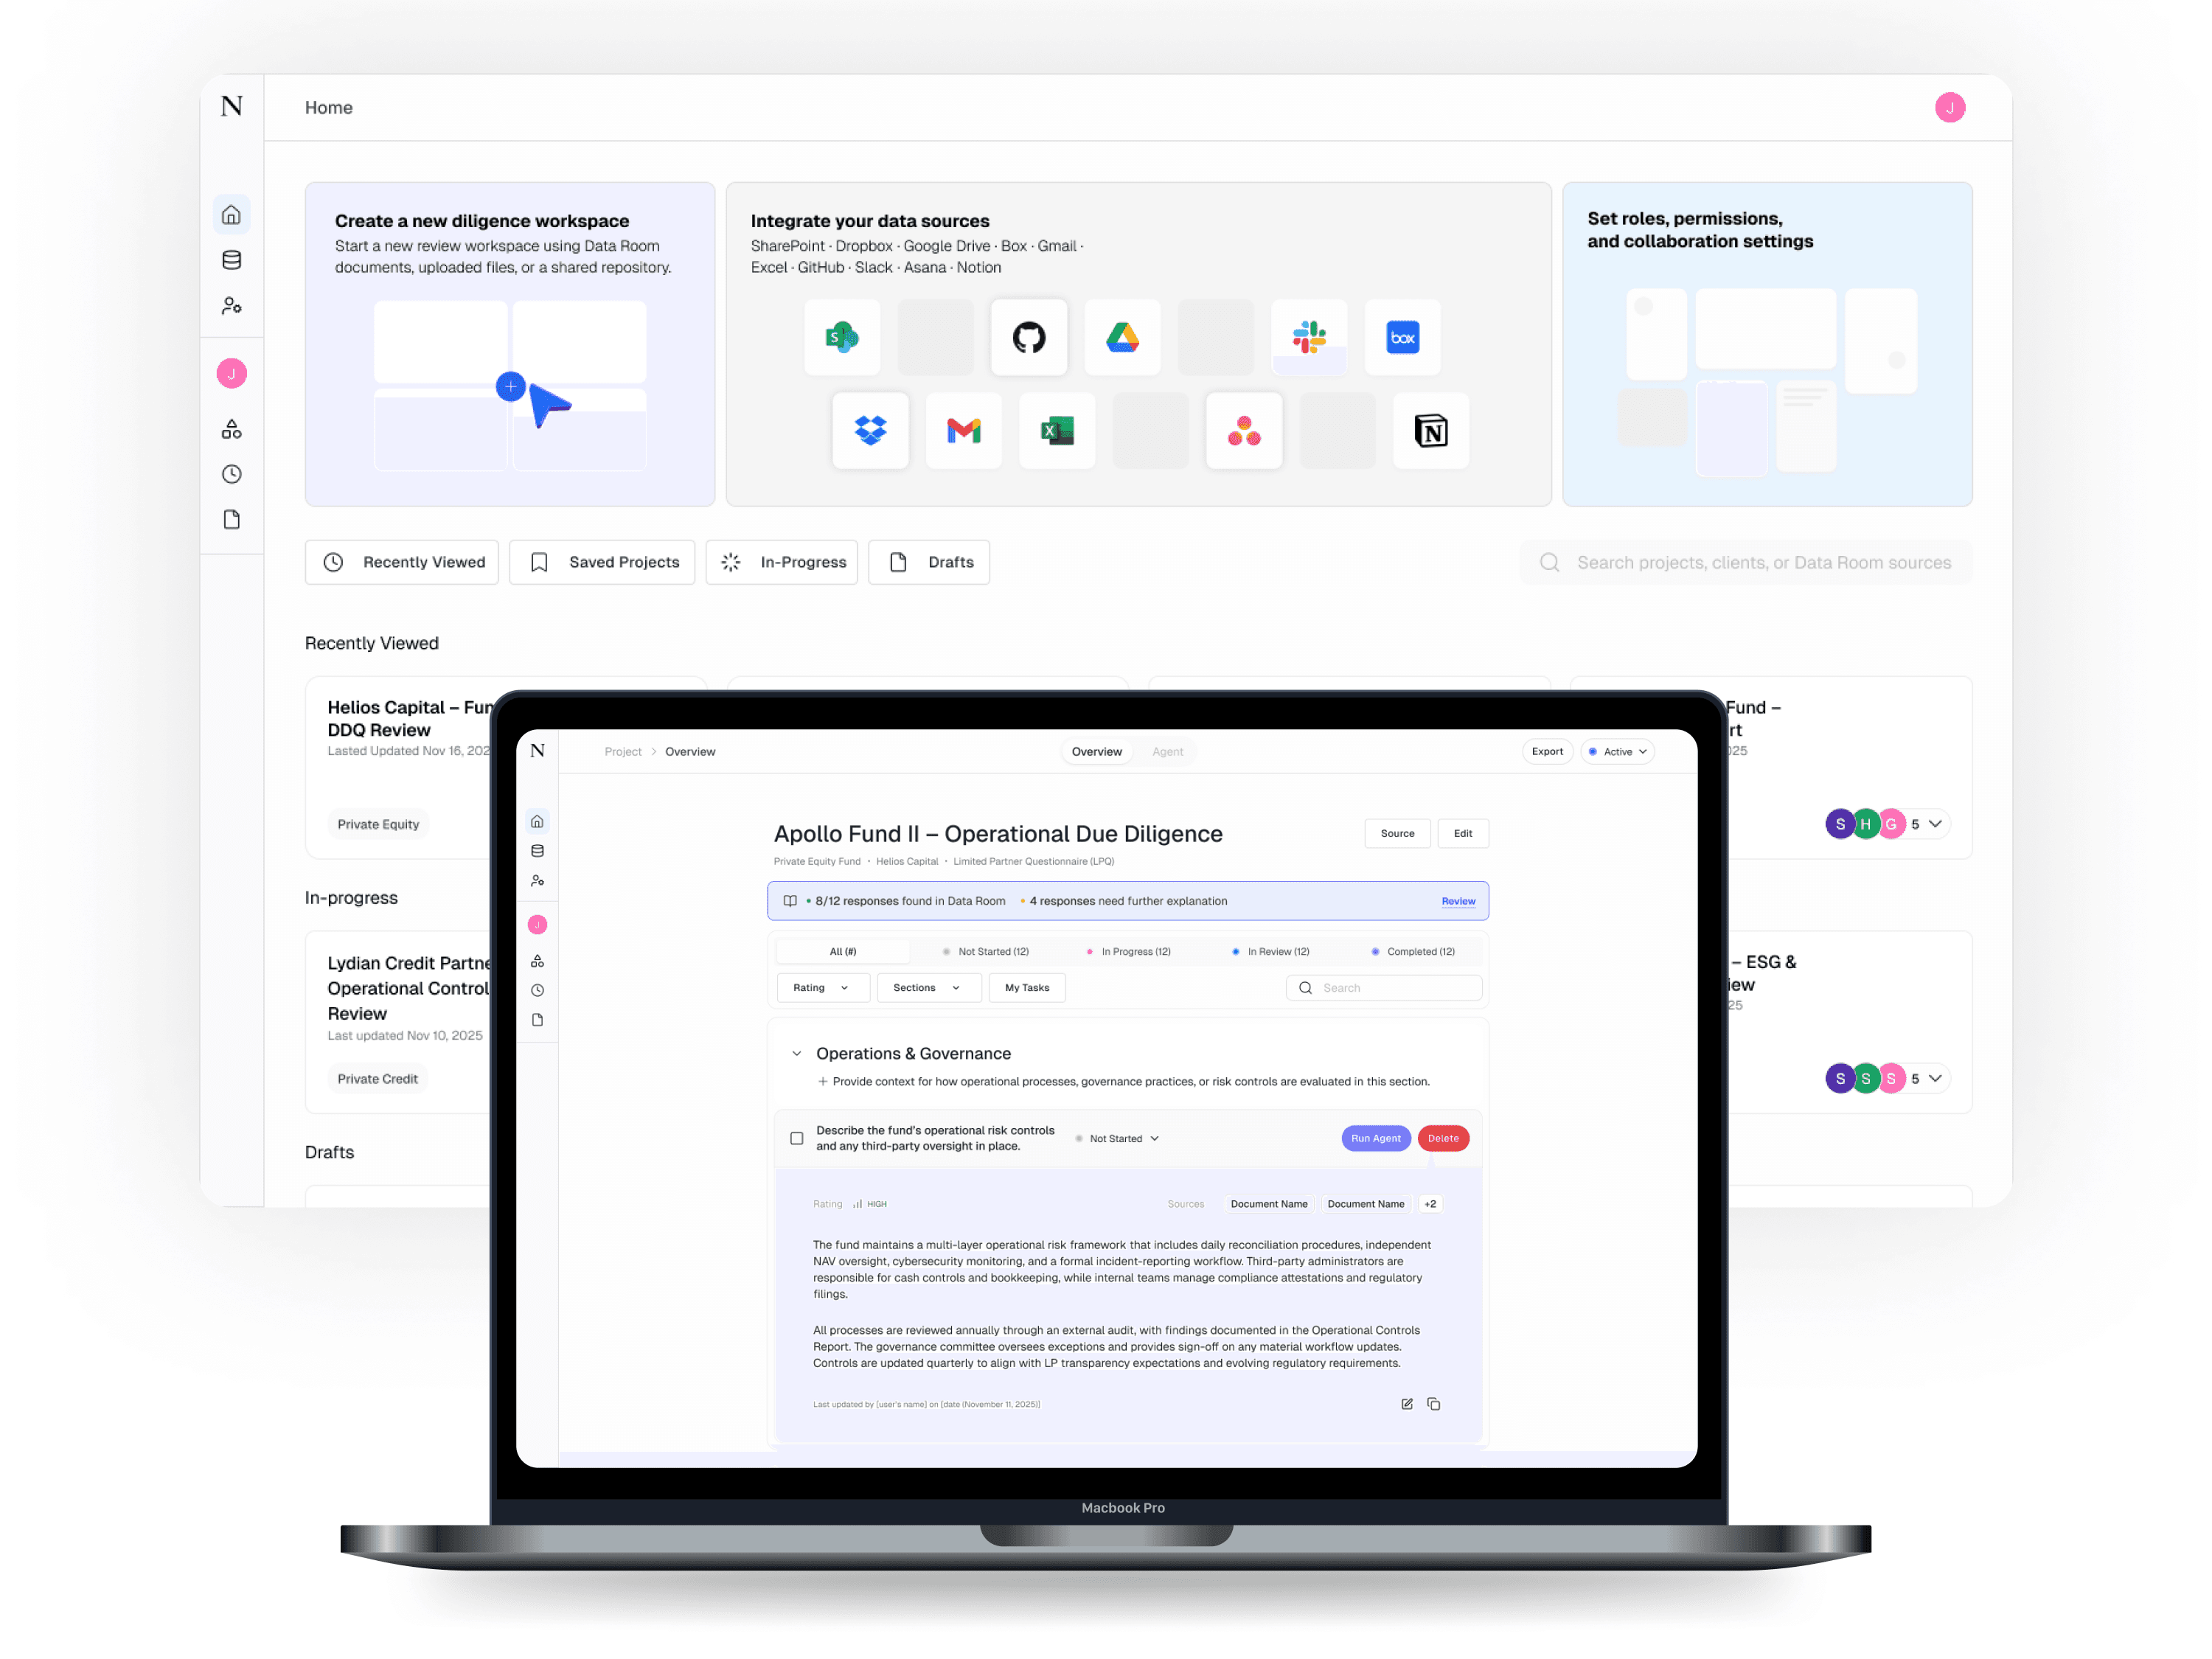Image resolution: width=2212 pixels, height=1659 pixels.
Task: Select the Slack integration icon
Action: 1308,337
